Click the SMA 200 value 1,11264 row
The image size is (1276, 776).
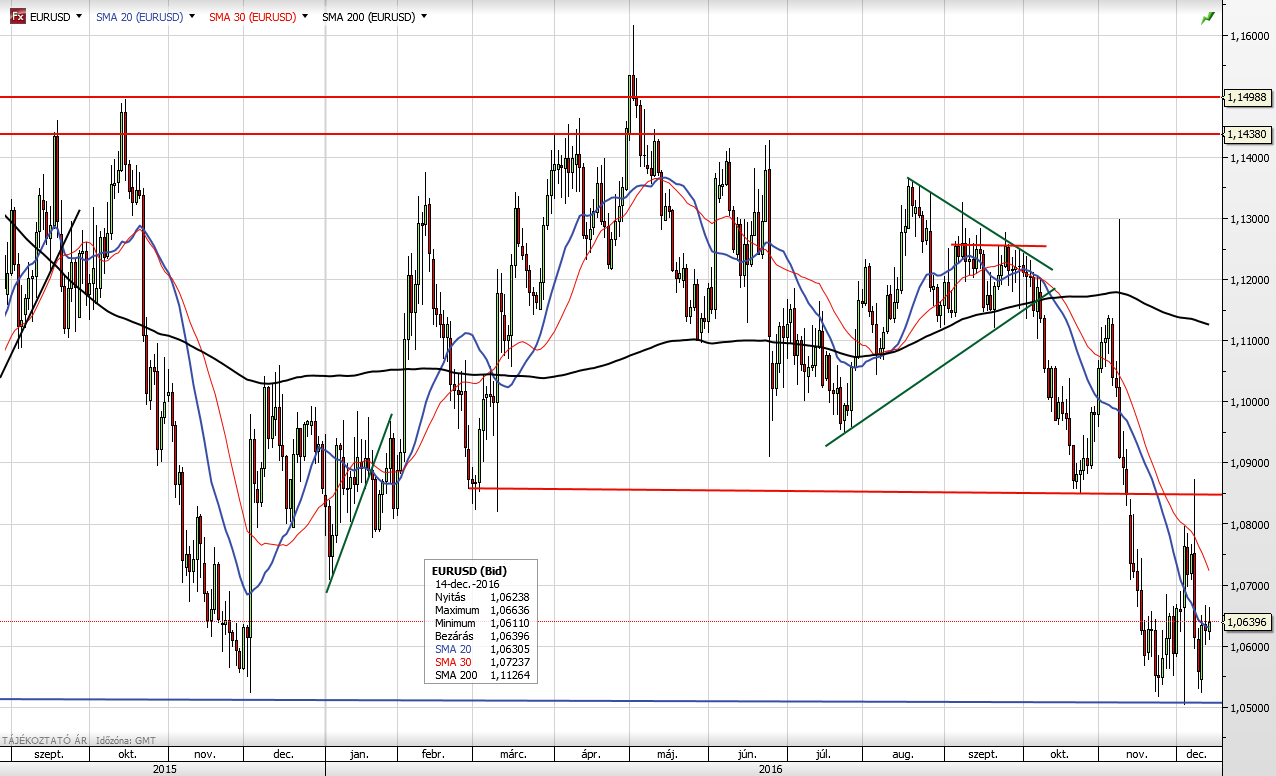click(482, 675)
